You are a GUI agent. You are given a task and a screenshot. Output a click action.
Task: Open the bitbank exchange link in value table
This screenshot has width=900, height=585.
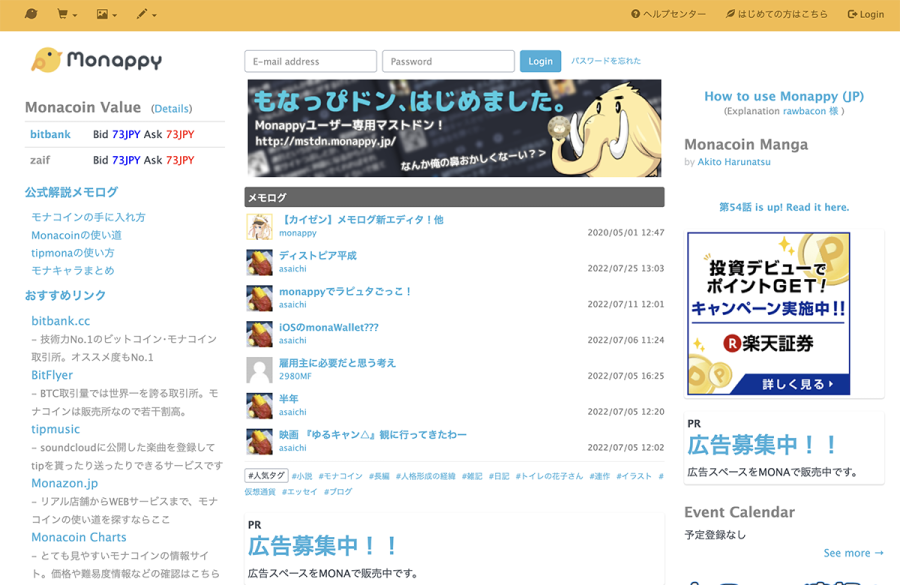coord(50,134)
